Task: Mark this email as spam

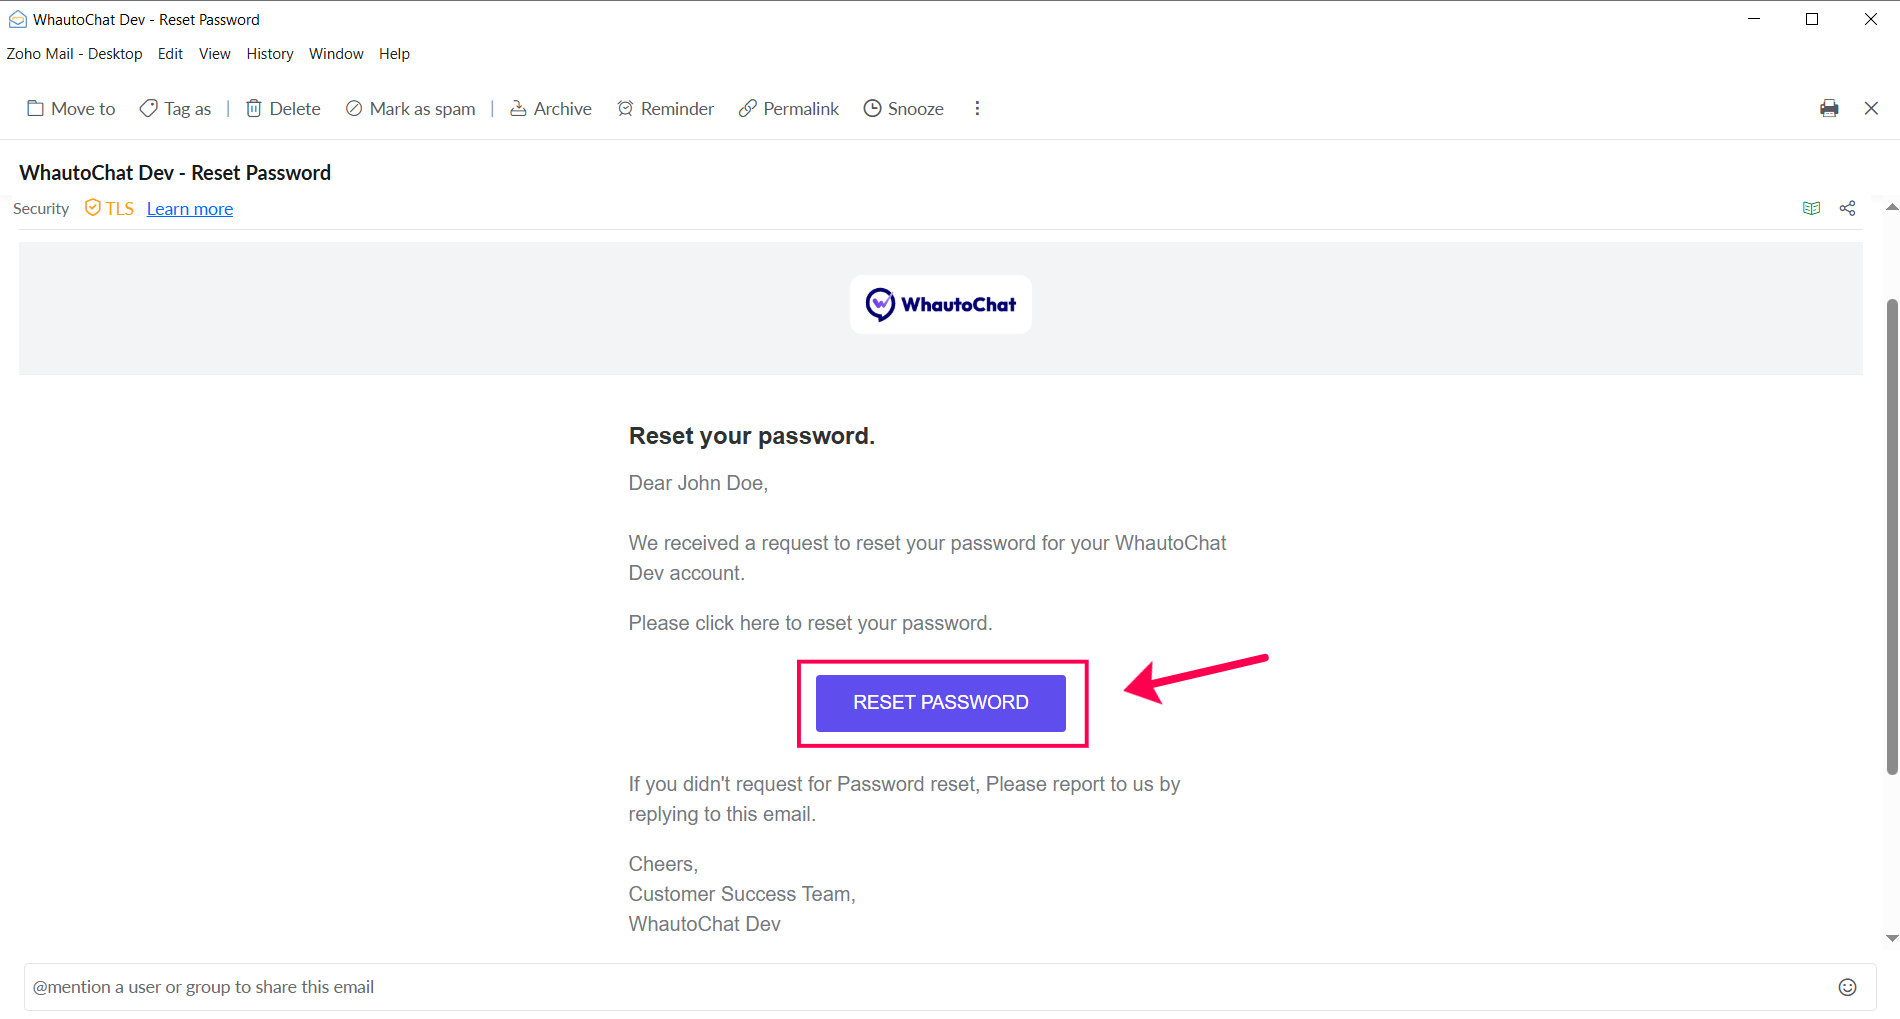Action: click(x=410, y=108)
